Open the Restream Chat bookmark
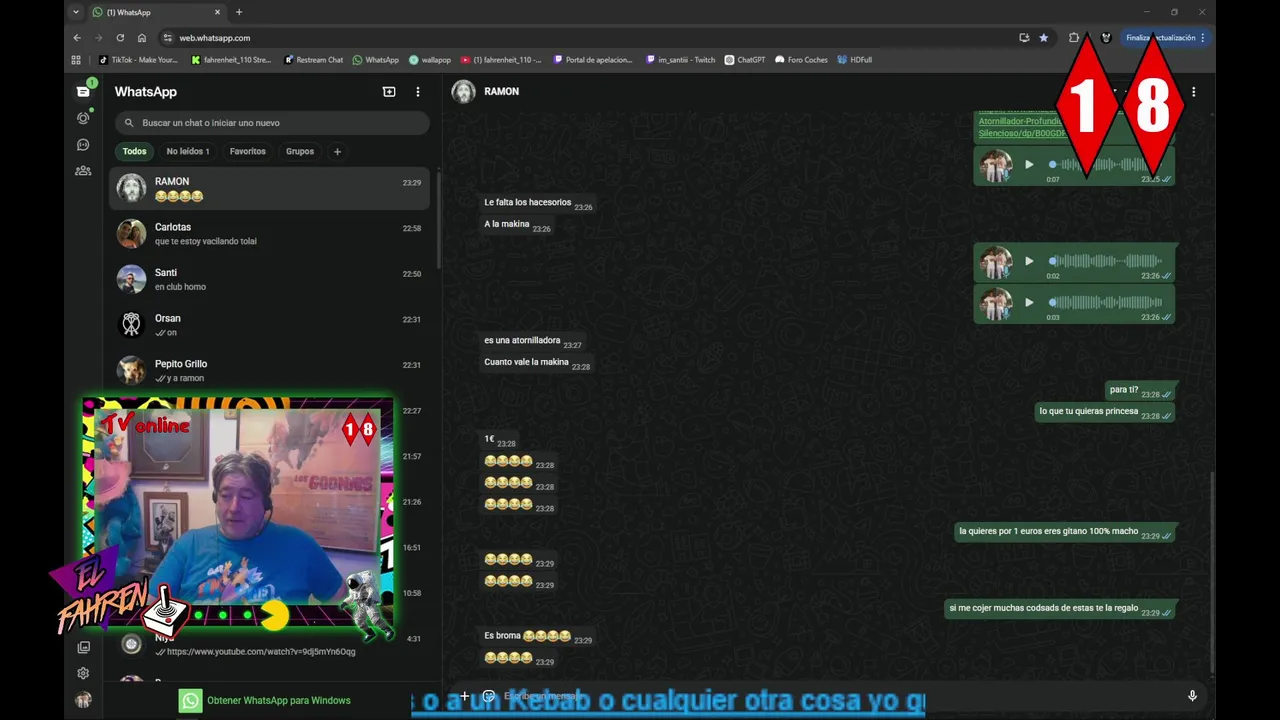Screen dimensions: 1280x720 [x=314, y=60]
